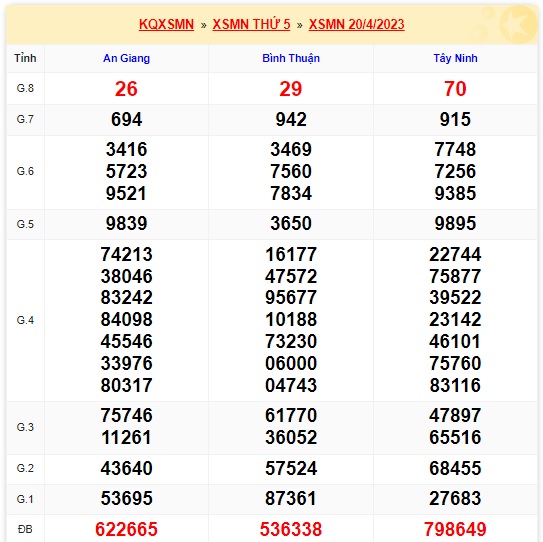Image resolution: width=543 pixels, height=542 pixels.
Task: Click G.1 result 87361
Action: 291,499
